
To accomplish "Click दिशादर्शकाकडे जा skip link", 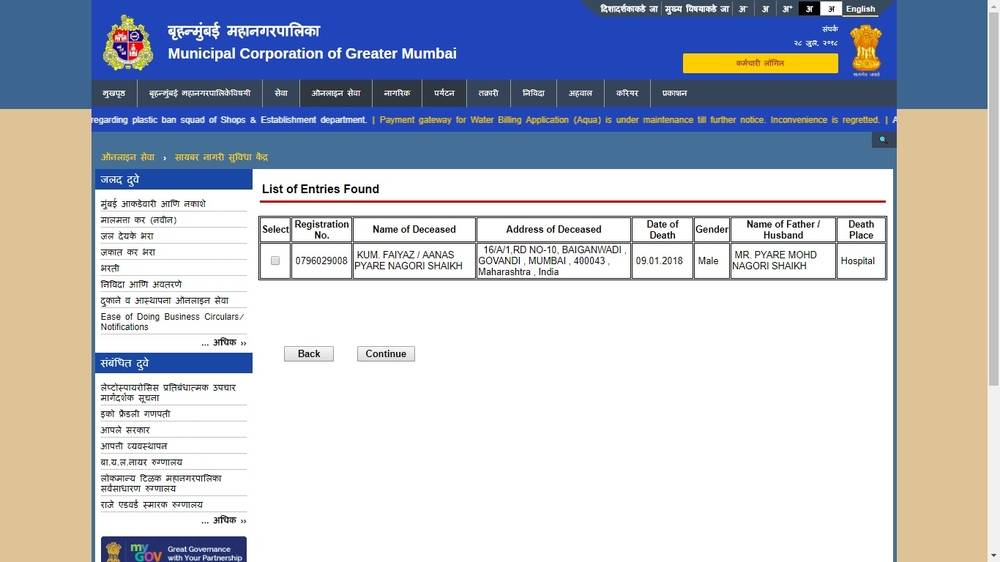I will pyautogui.click(x=628, y=9).
